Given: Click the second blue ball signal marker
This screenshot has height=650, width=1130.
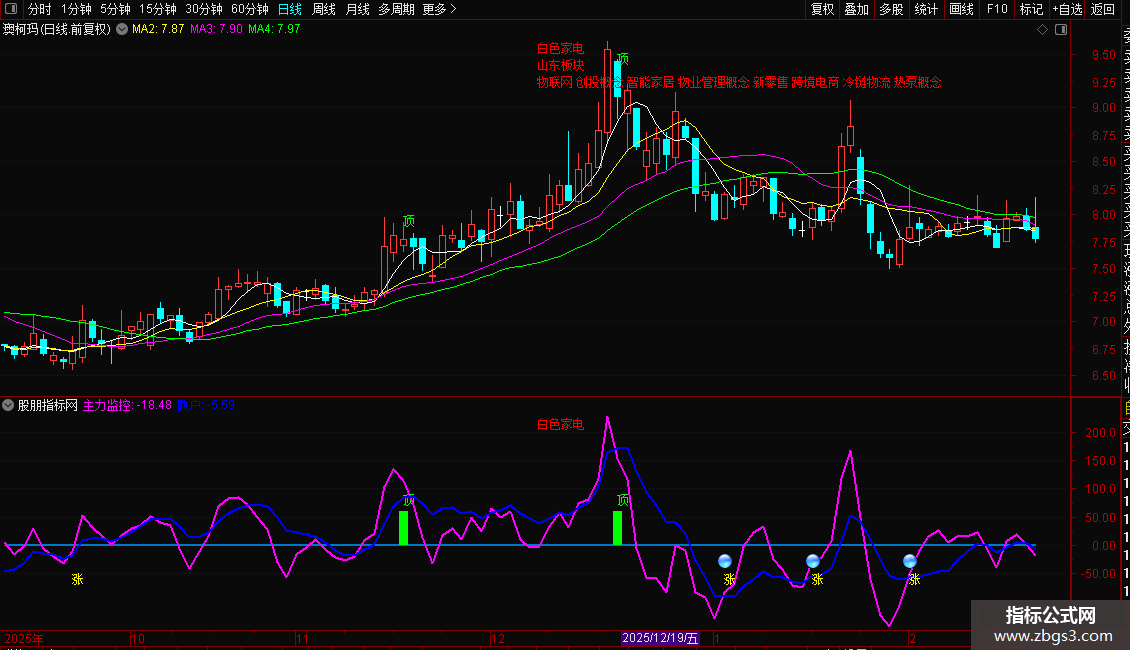Looking at the screenshot, I should 813,561.
